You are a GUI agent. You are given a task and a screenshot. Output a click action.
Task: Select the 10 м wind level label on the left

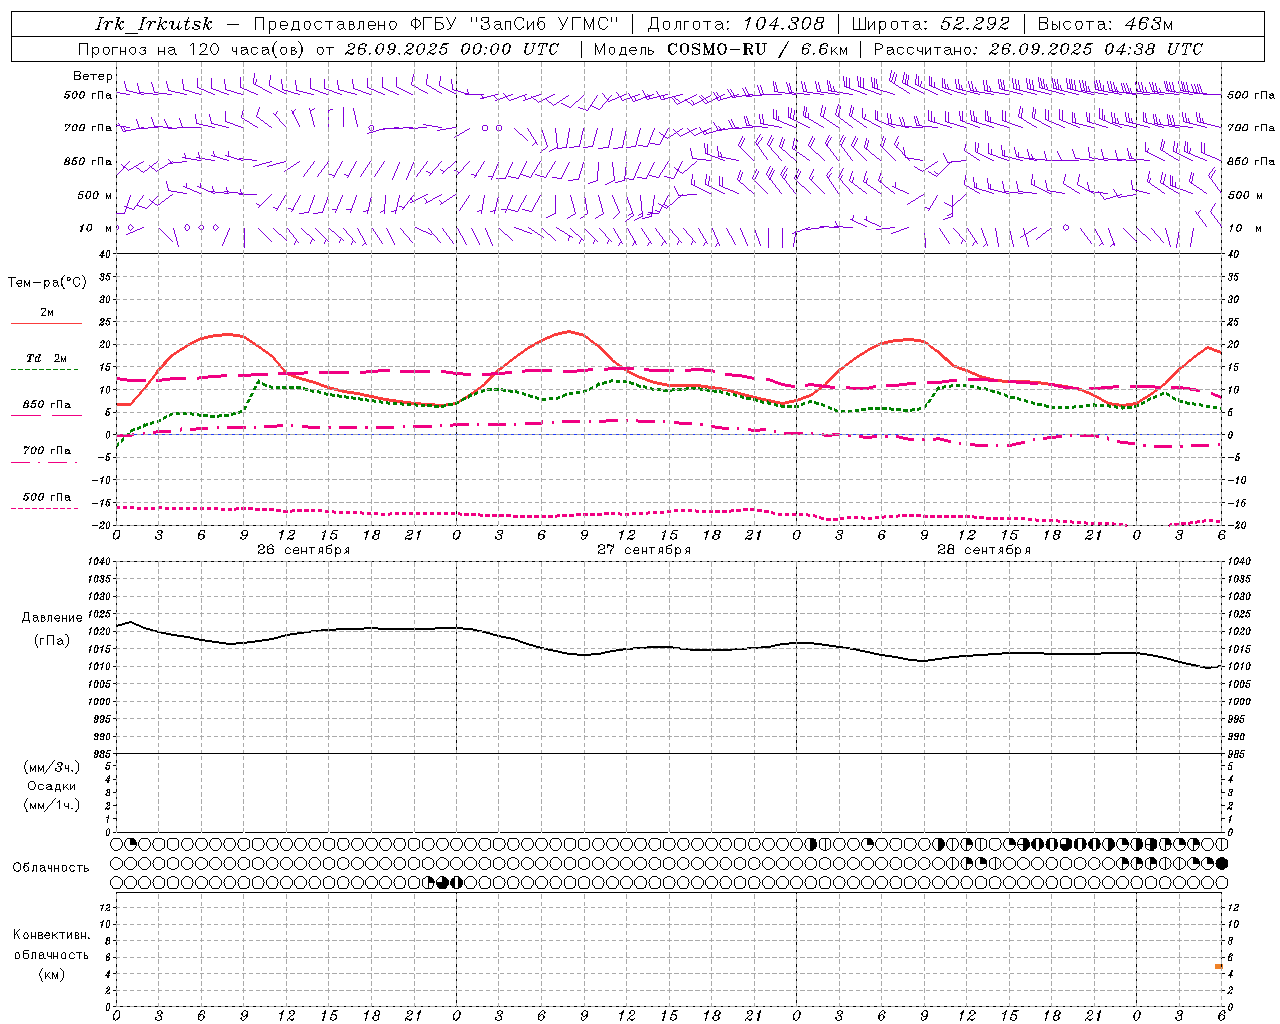(x=95, y=228)
